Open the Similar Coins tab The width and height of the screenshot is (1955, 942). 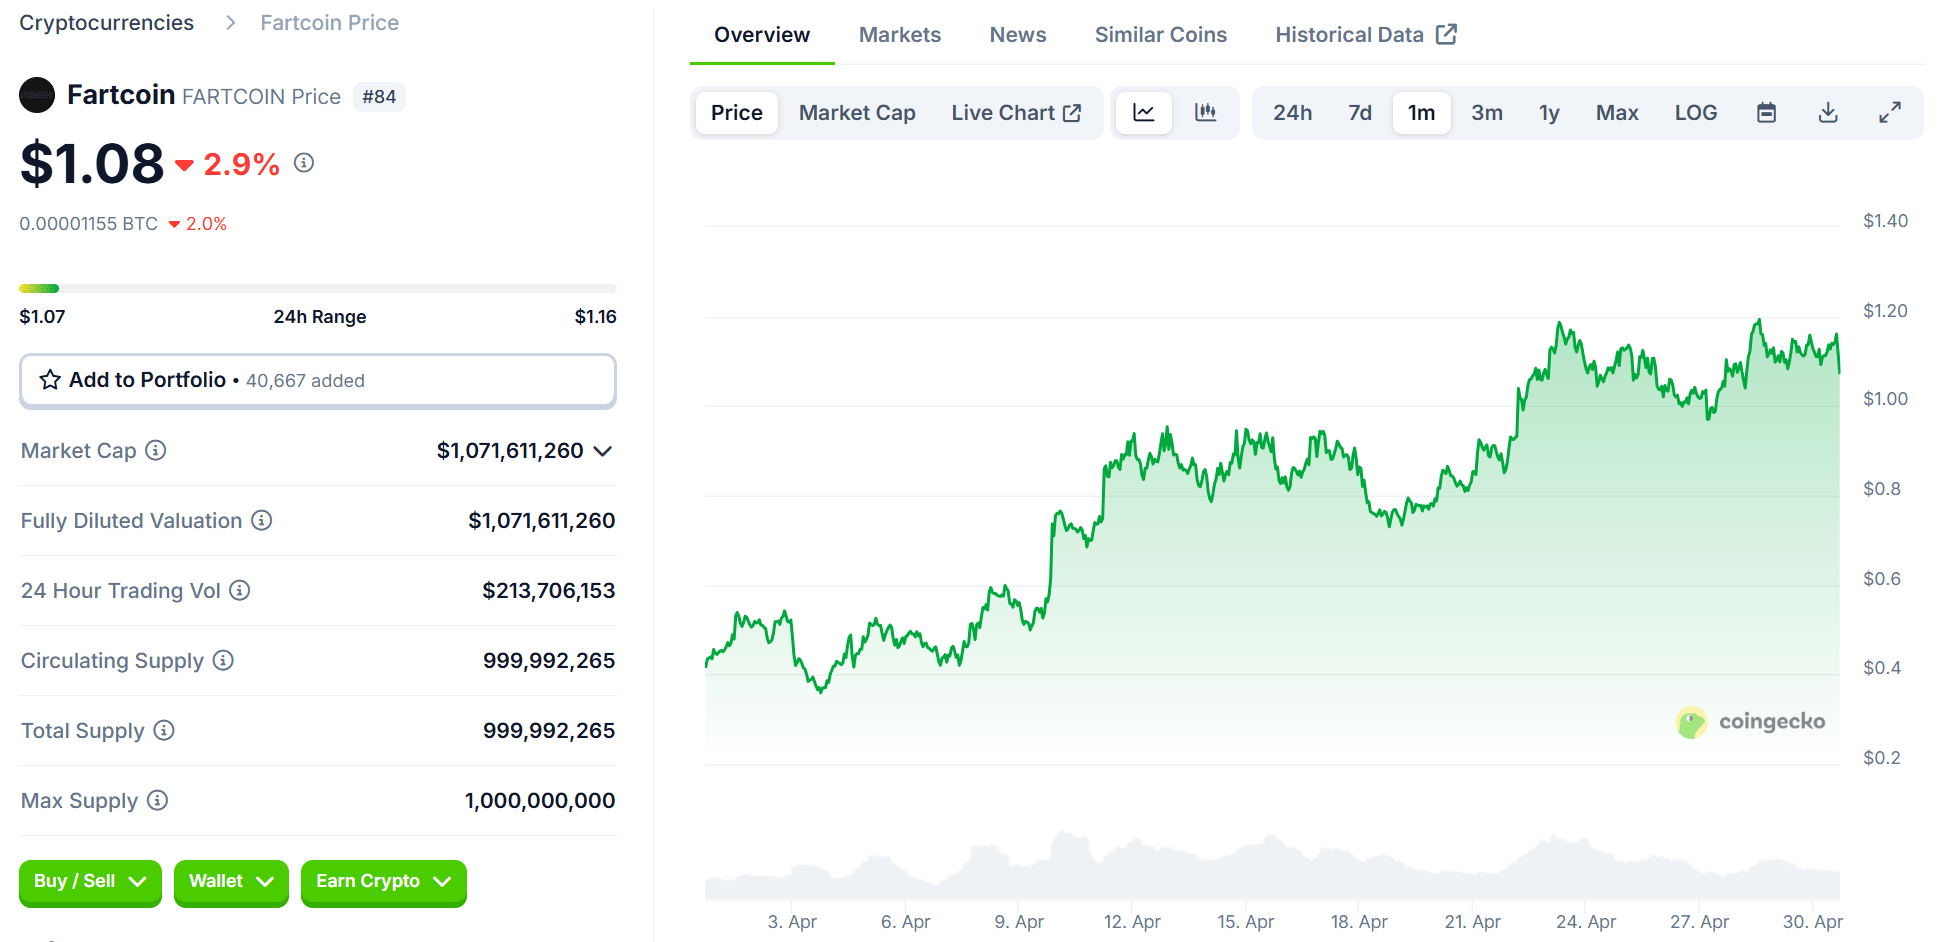[x=1161, y=35]
